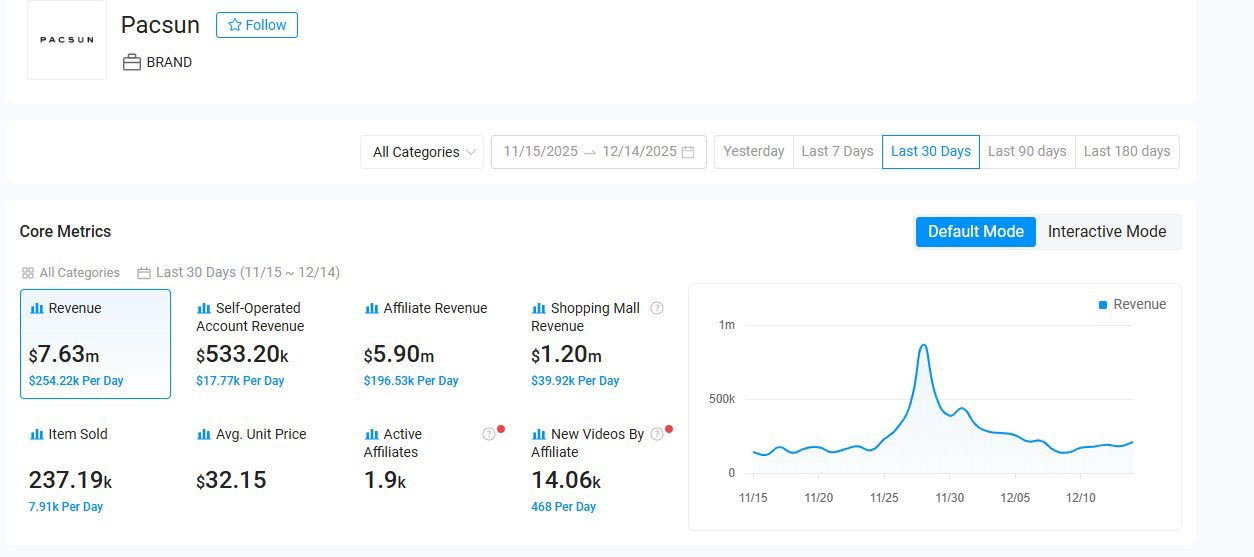Click help icon beside New Videos By Affiliate
The height and width of the screenshot is (557, 1254).
tap(656, 434)
